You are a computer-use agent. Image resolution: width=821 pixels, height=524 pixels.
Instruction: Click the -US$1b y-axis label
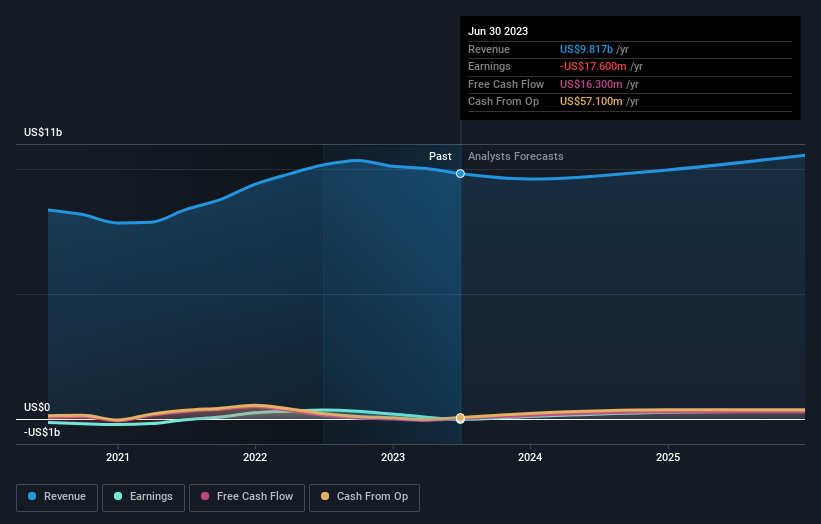click(42, 432)
